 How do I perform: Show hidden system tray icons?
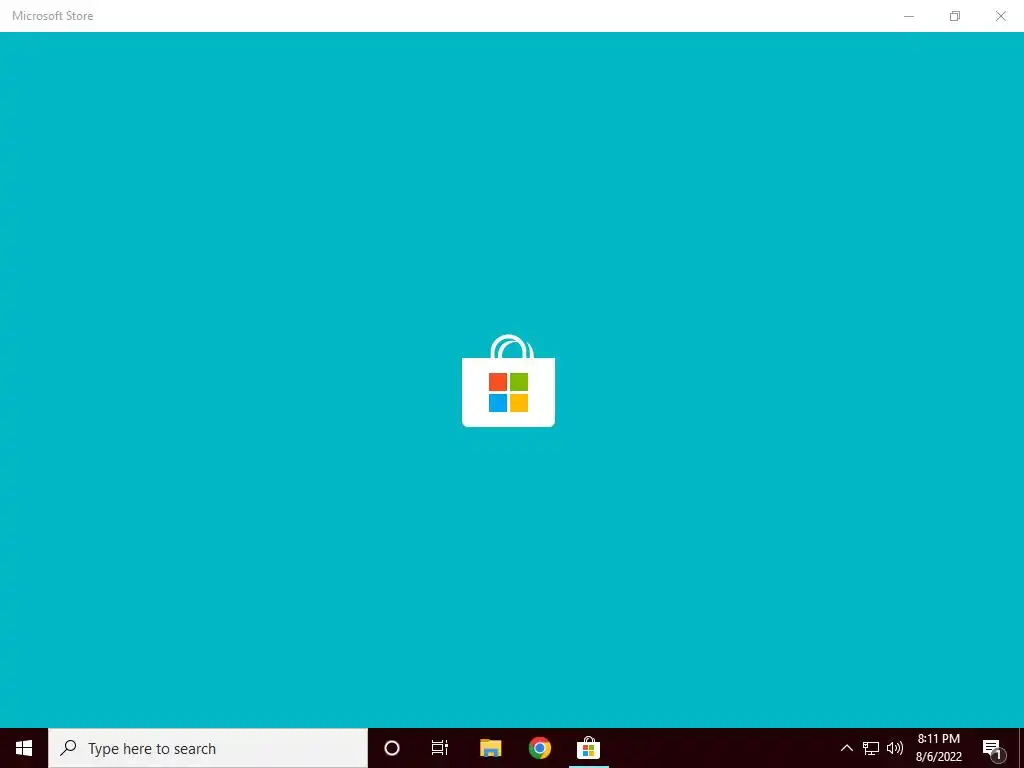pyautogui.click(x=846, y=748)
